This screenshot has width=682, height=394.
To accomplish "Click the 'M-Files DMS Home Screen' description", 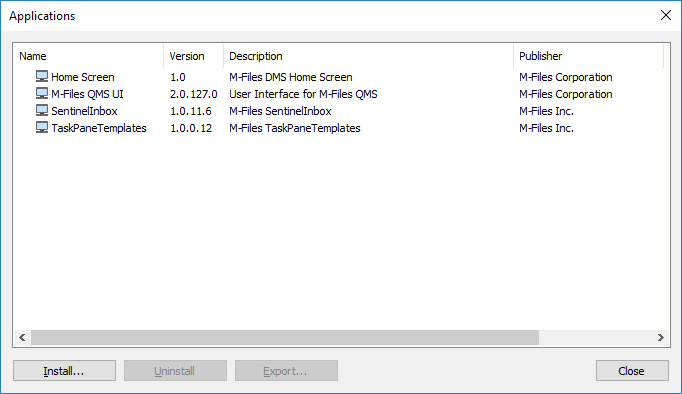I will [x=291, y=77].
